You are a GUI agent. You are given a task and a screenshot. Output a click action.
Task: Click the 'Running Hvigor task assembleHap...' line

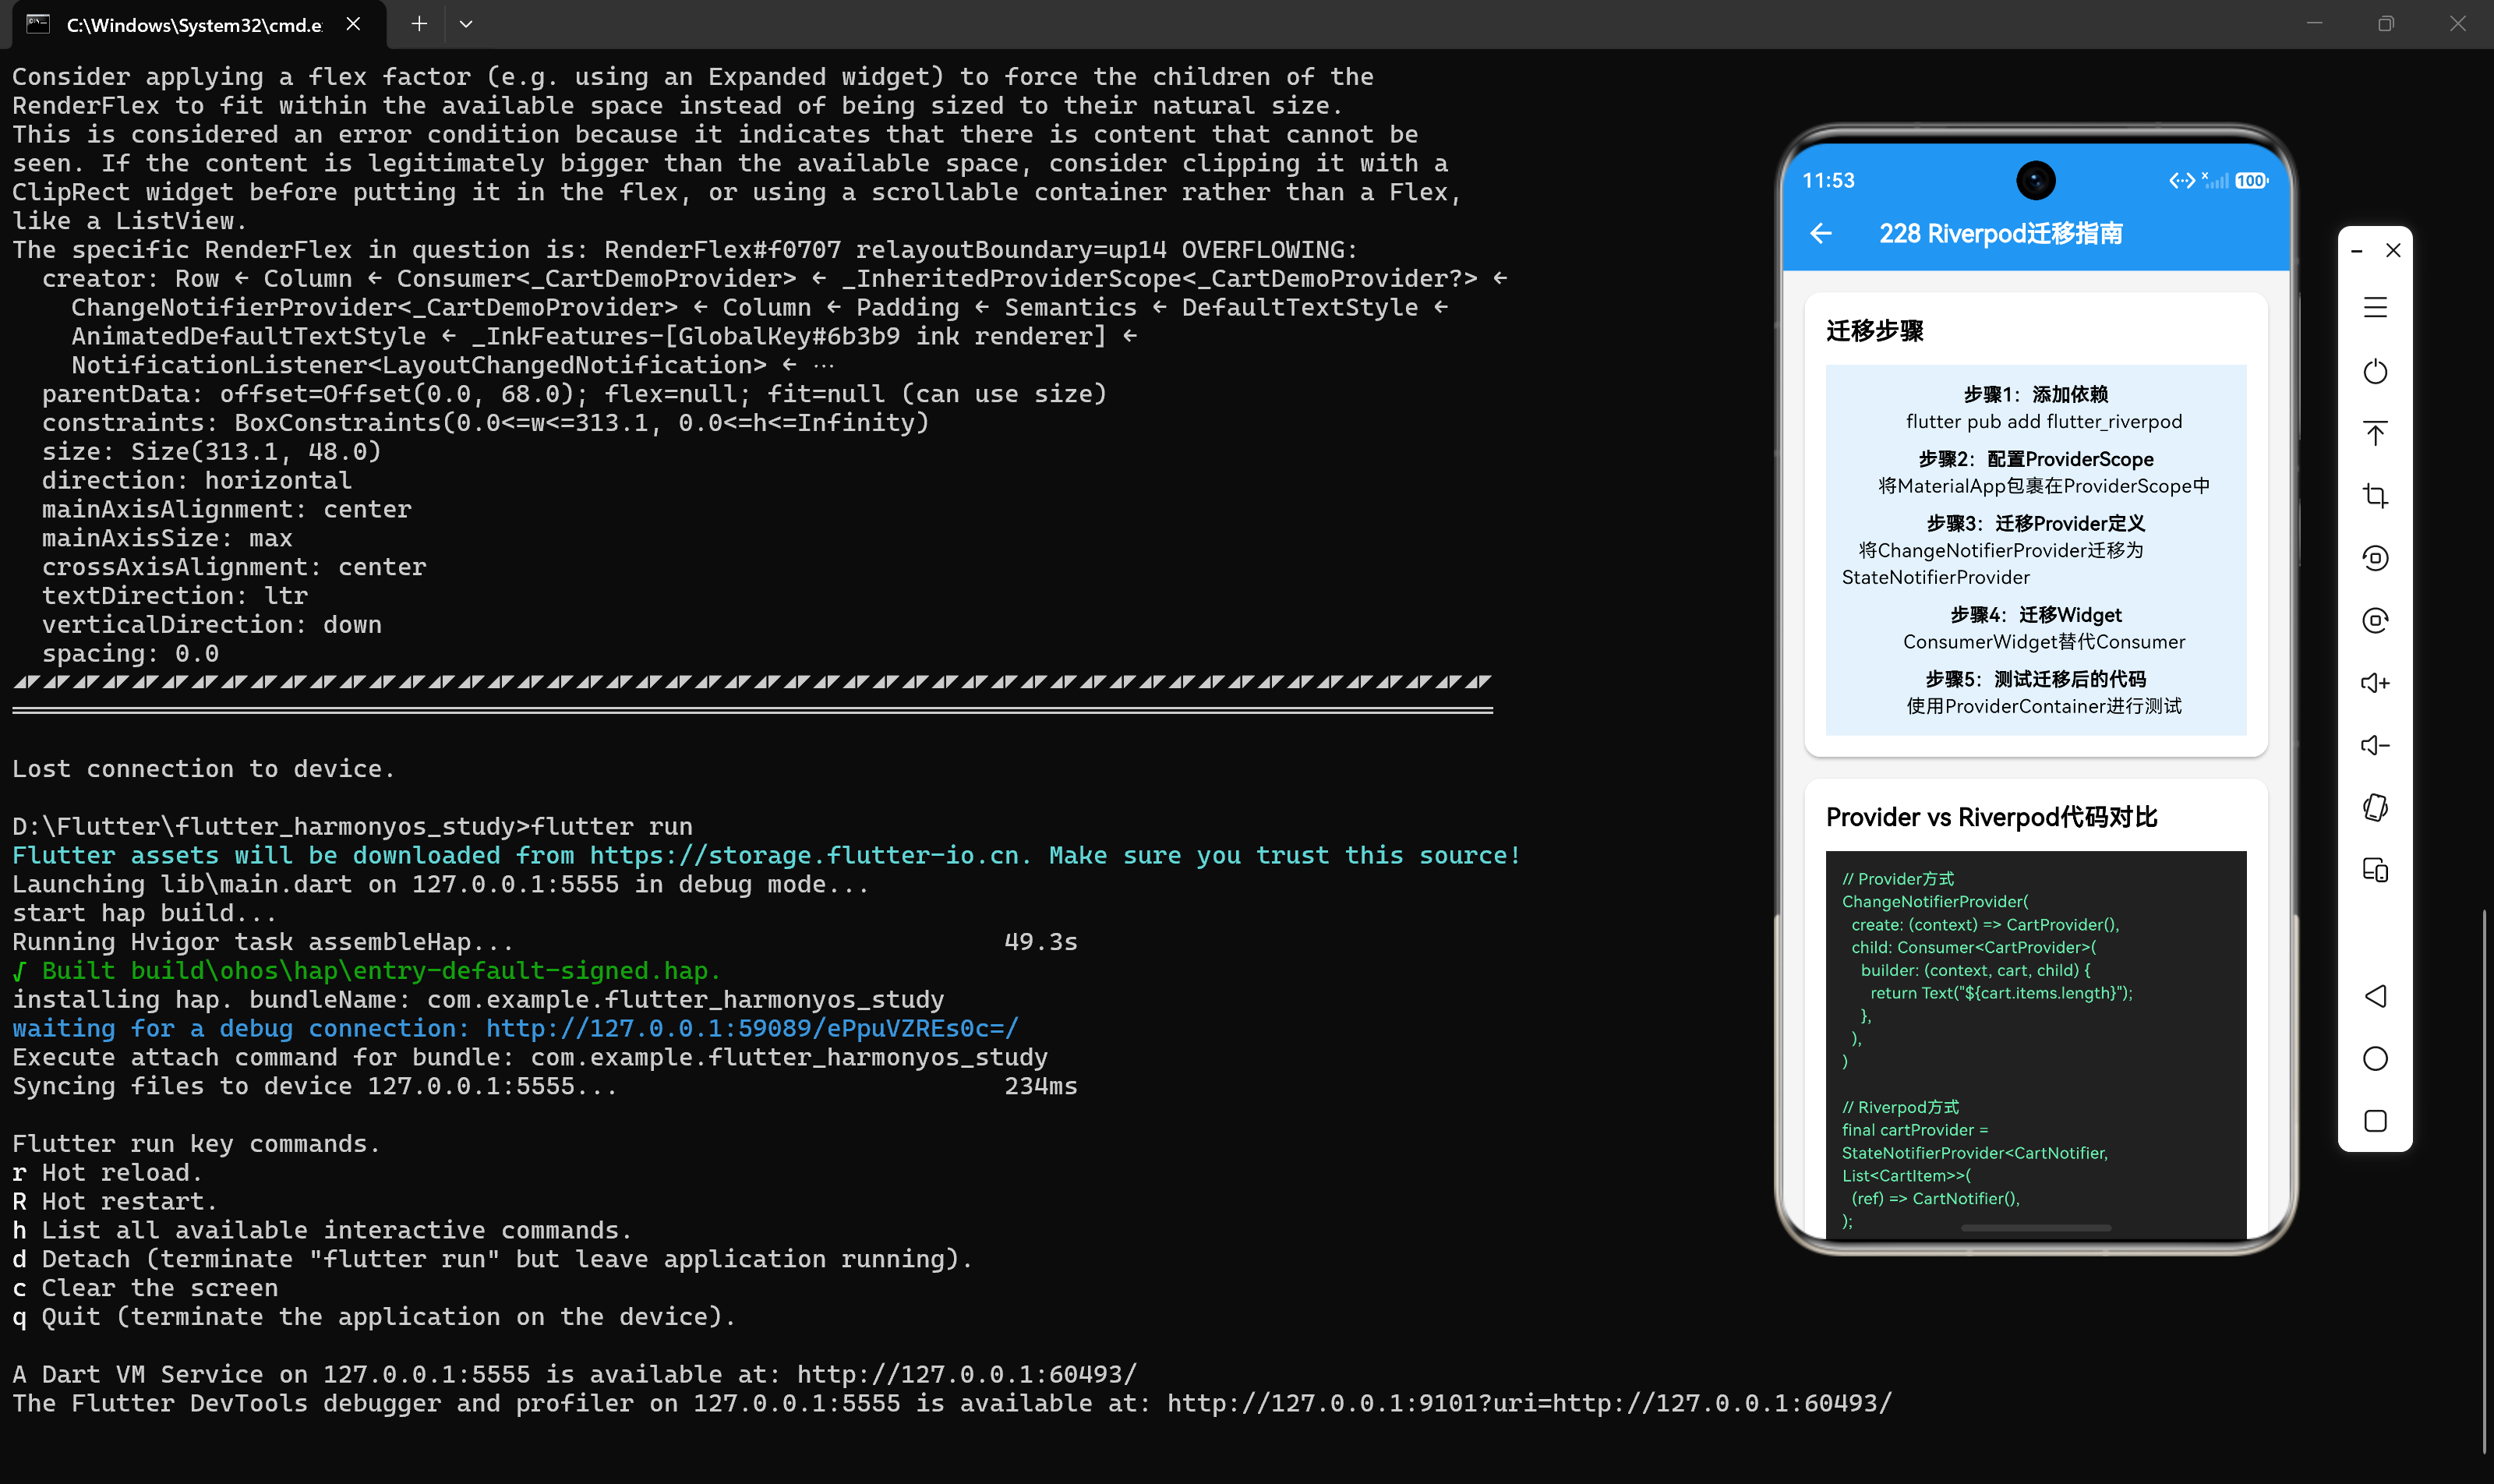[263, 942]
